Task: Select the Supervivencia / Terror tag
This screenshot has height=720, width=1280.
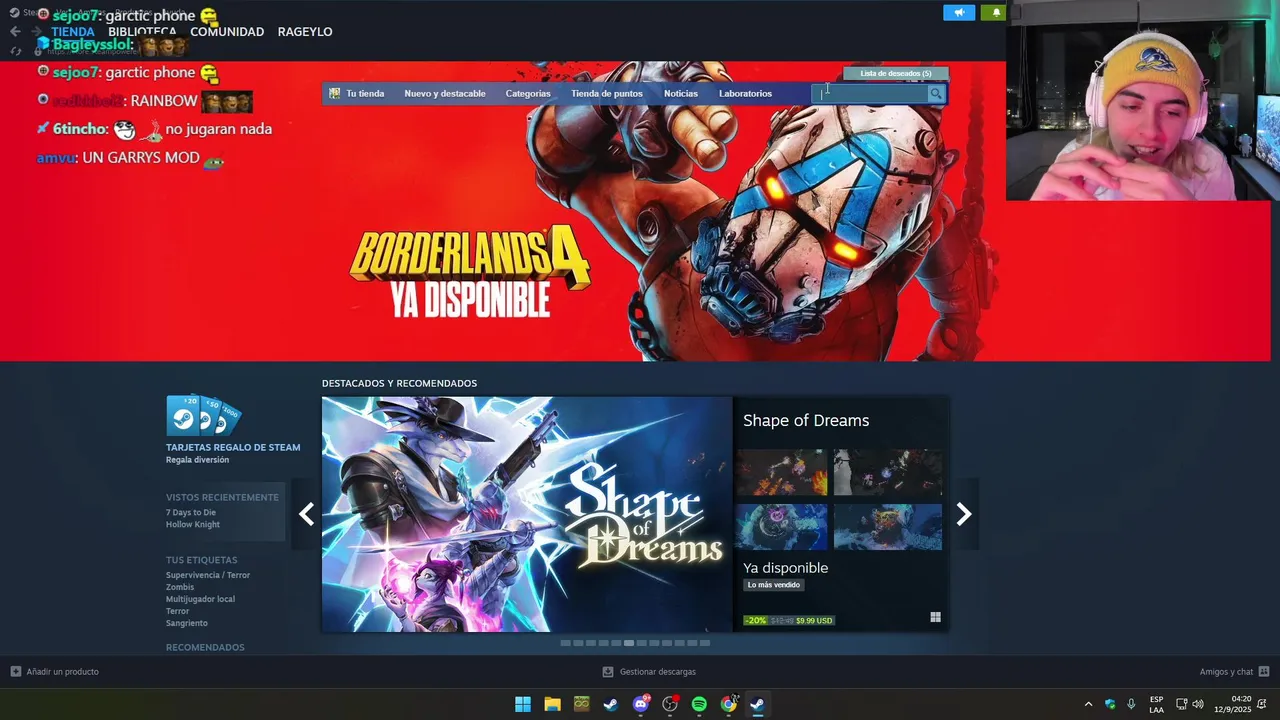Action: (x=208, y=575)
